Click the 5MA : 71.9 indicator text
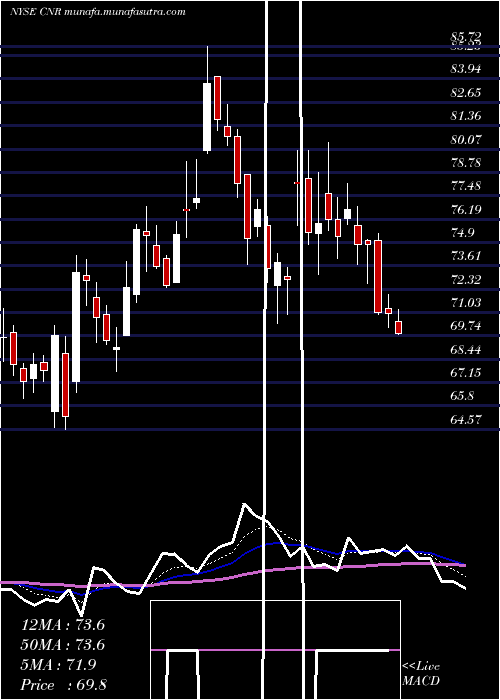This screenshot has width=500, height=700. 58,665
